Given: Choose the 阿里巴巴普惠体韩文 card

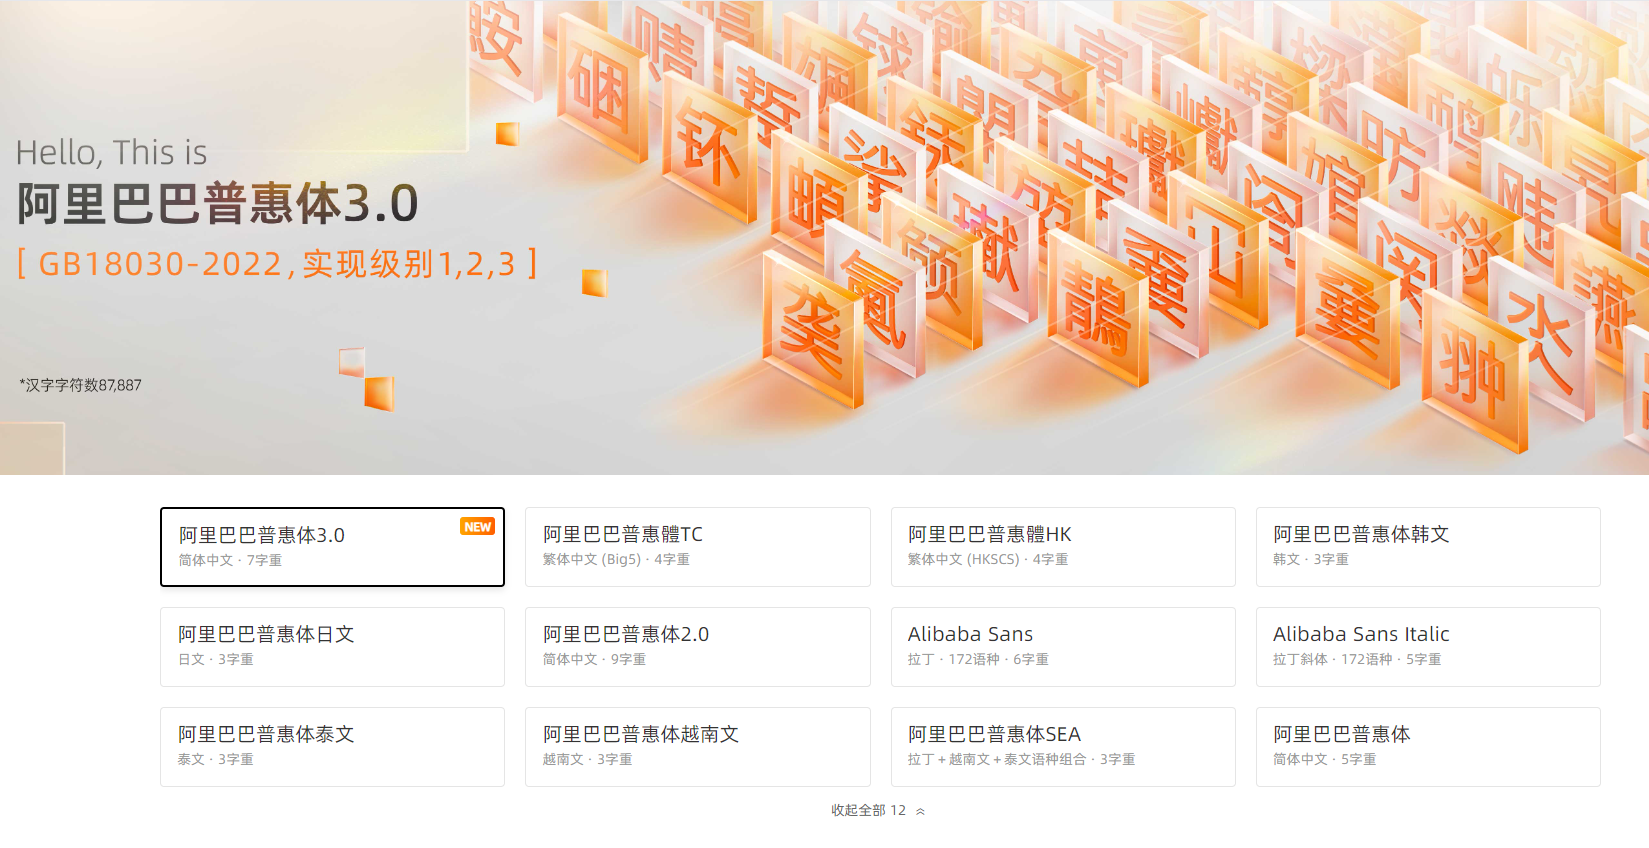Looking at the screenshot, I should tap(1427, 547).
